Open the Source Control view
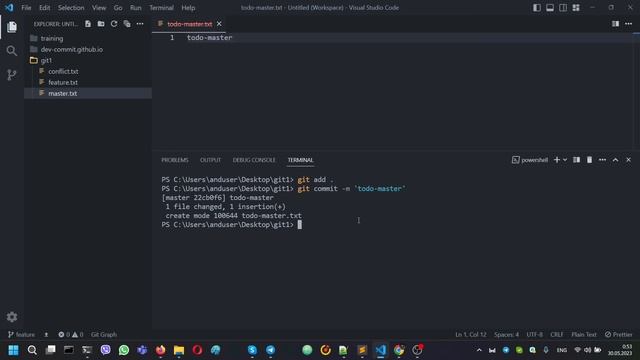The width and height of the screenshot is (640, 360). tap(12, 75)
